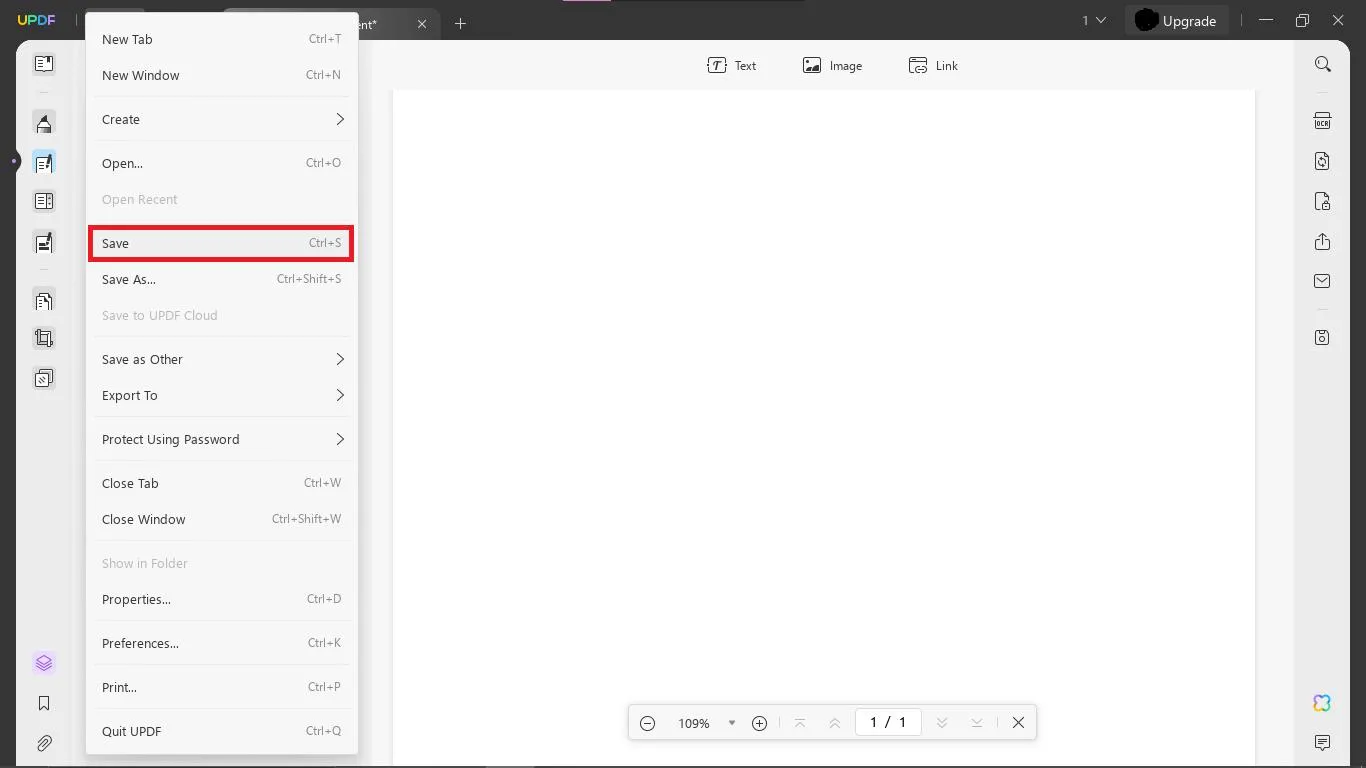Choose Save As... menu entry
The width and height of the screenshot is (1366, 768).
coord(222,279)
